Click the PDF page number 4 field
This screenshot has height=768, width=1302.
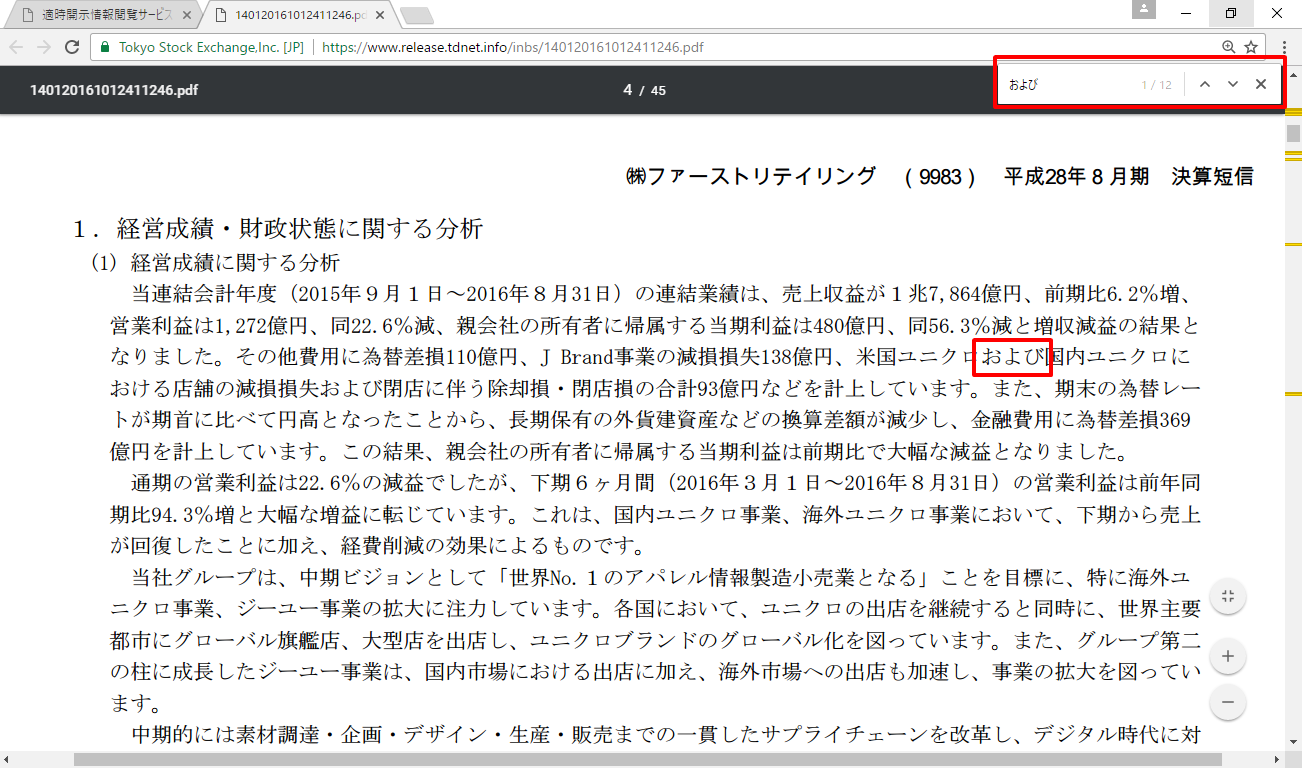tap(627, 90)
